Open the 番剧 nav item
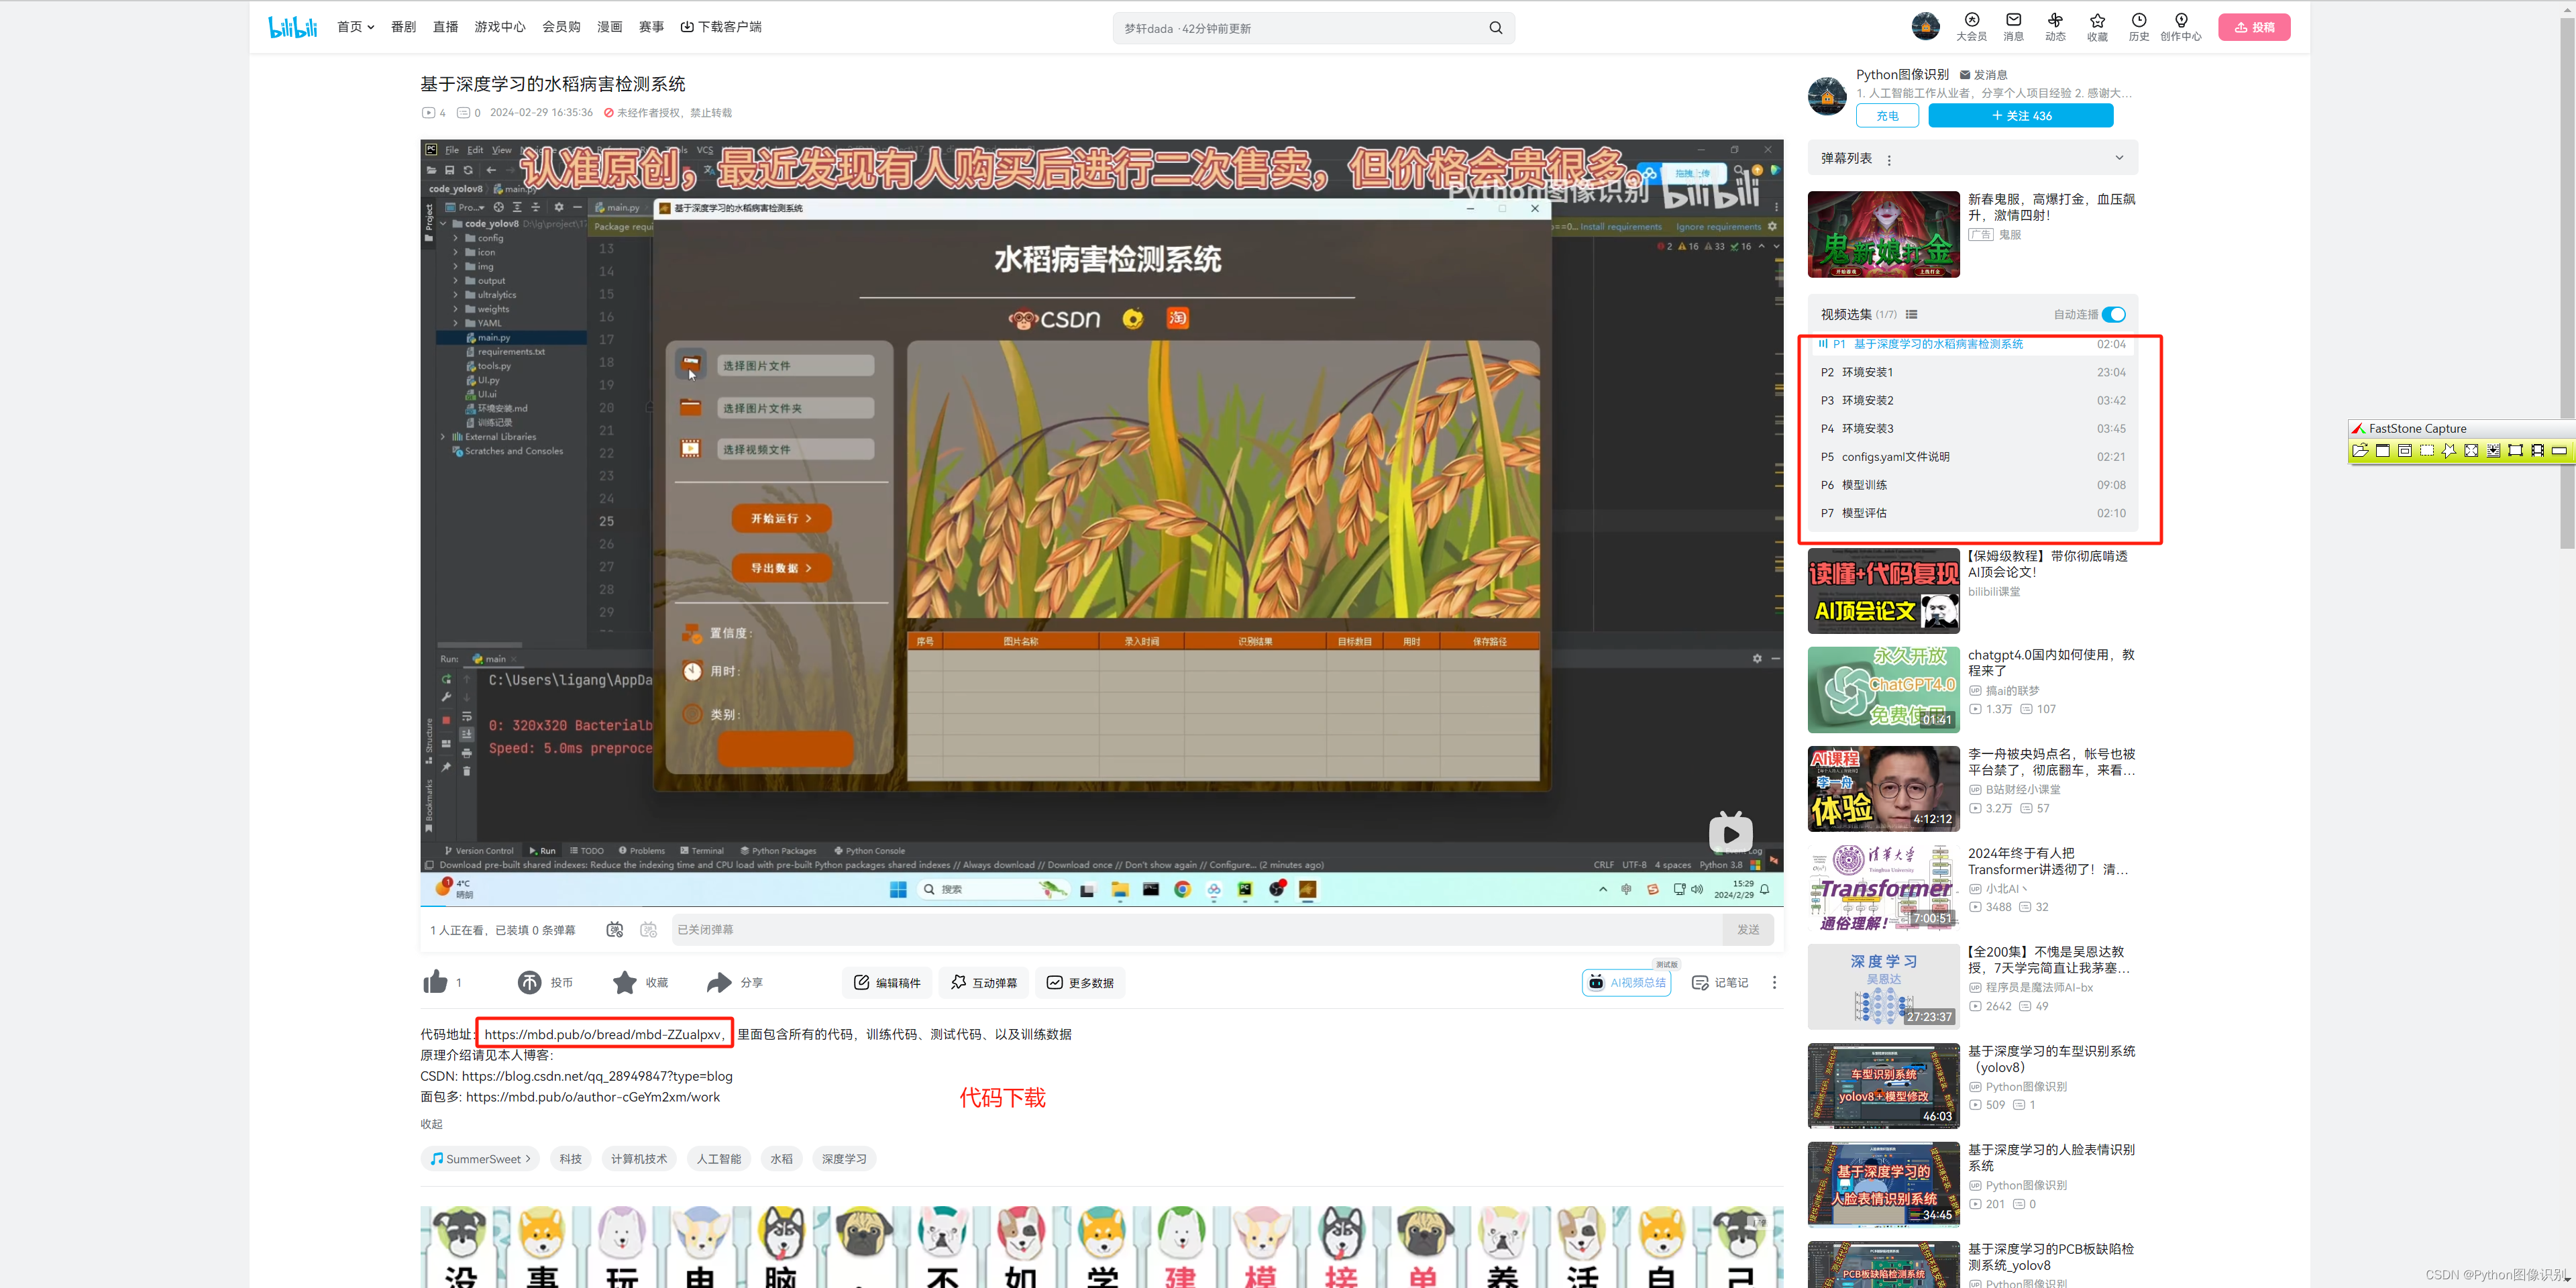The width and height of the screenshot is (2576, 1288). pos(403,27)
